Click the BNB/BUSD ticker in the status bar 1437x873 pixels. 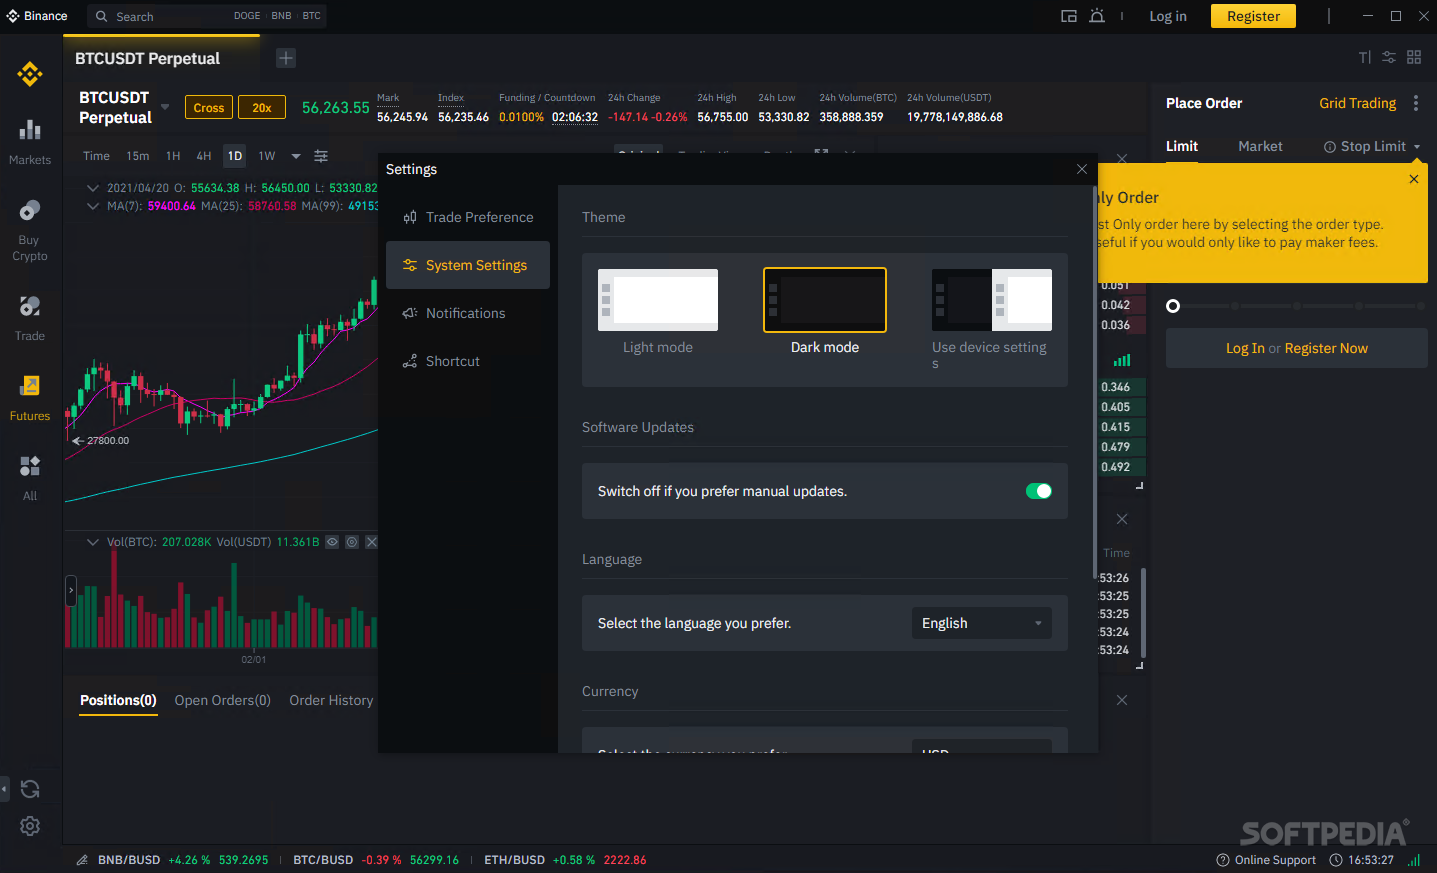point(183,860)
